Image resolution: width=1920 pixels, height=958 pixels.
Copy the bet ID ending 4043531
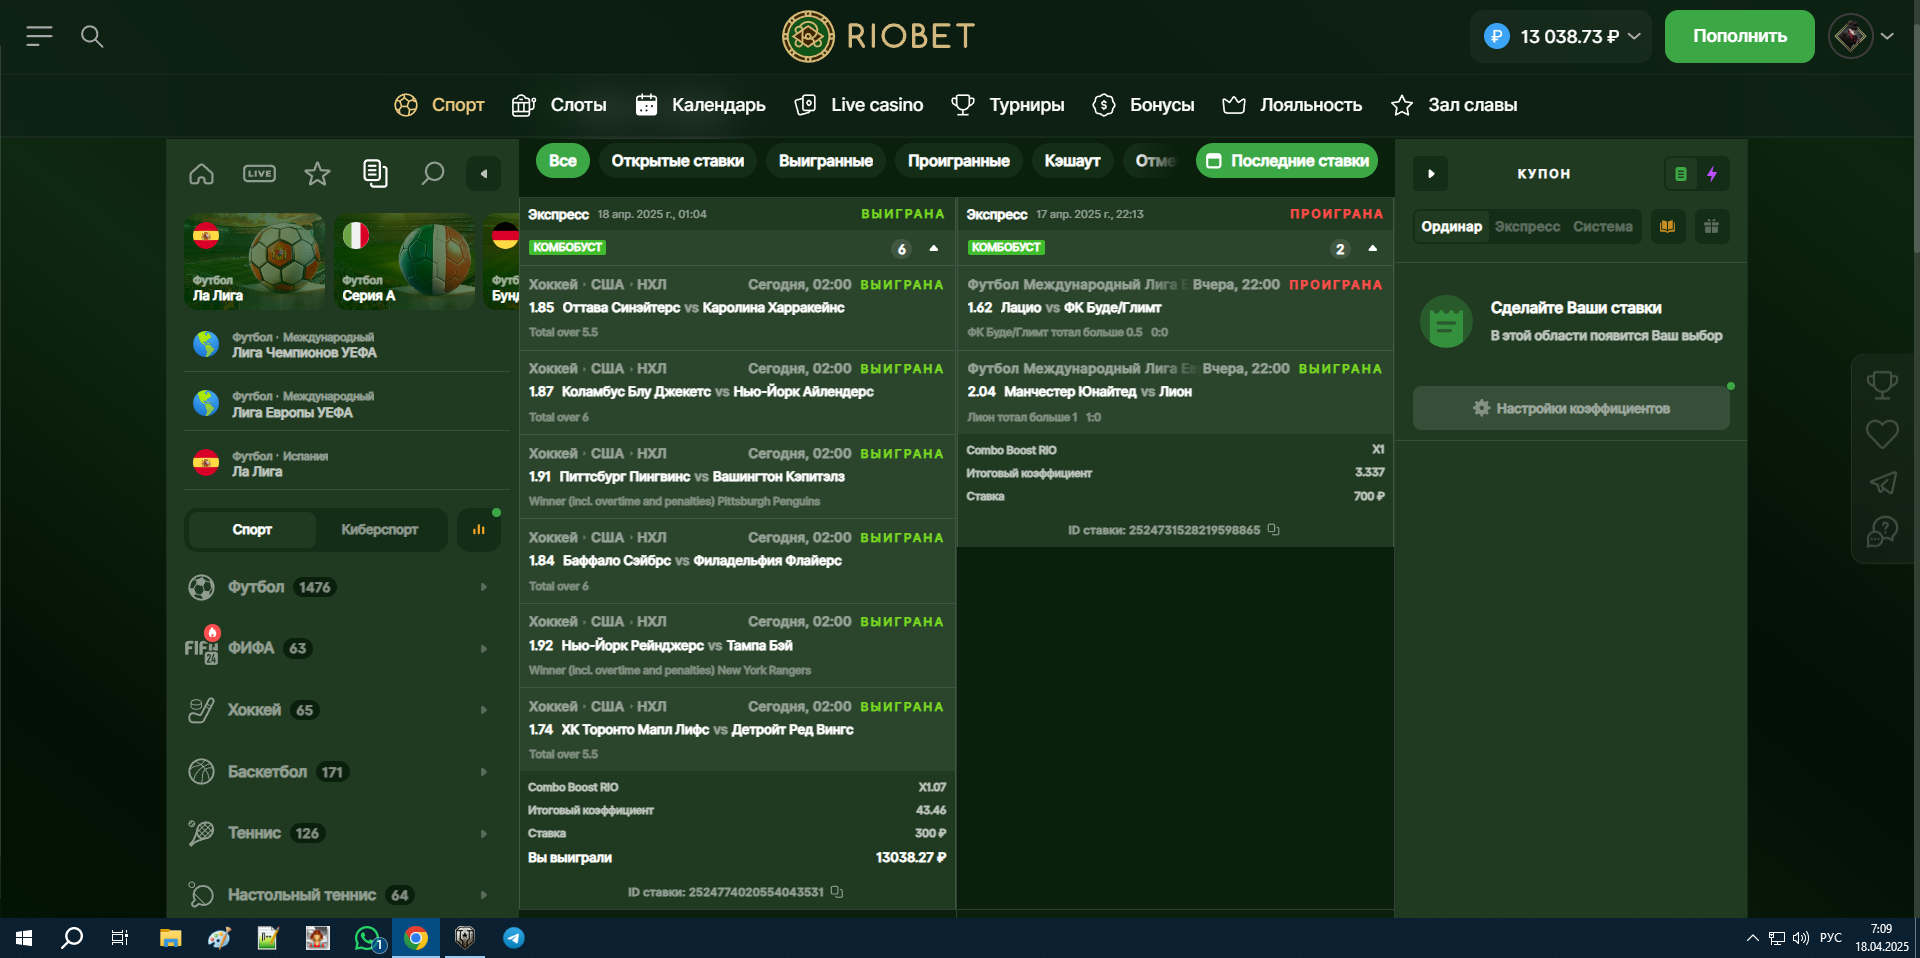pyautogui.click(x=837, y=892)
